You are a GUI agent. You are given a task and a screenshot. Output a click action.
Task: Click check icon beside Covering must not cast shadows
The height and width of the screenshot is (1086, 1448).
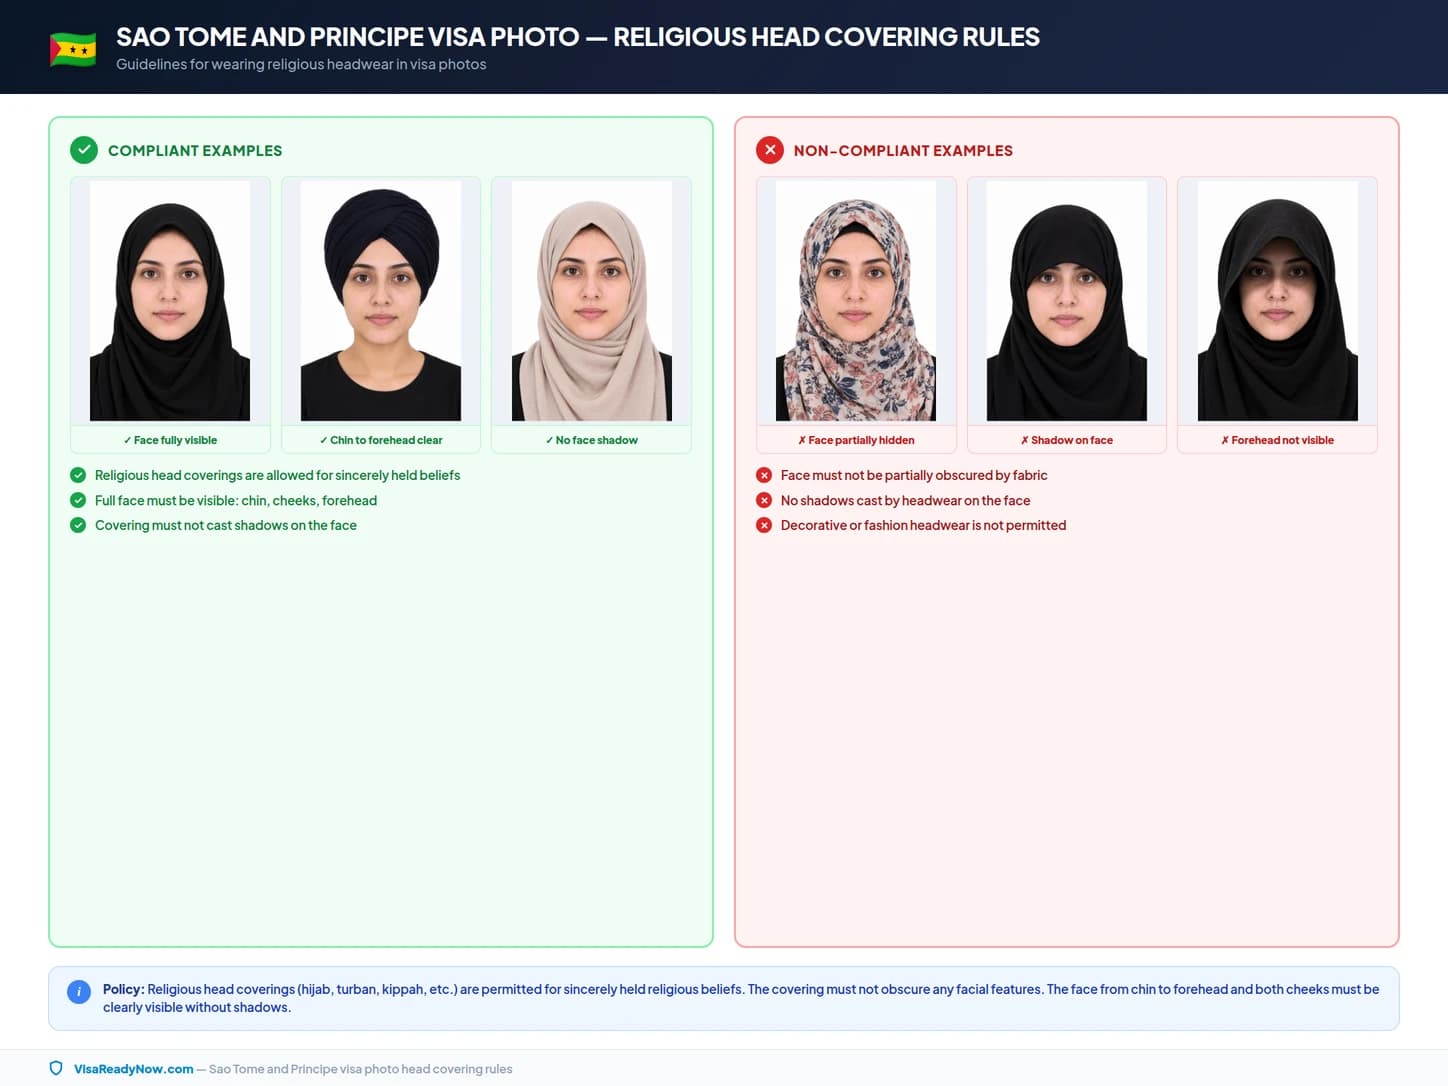pyautogui.click(x=78, y=525)
